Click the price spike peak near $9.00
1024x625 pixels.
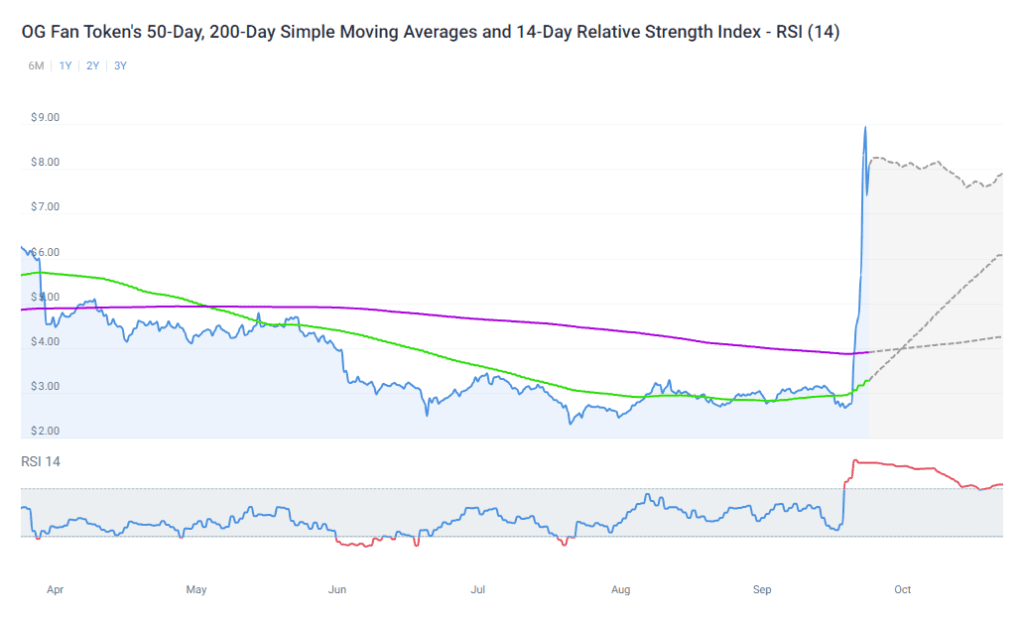coord(865,128)
